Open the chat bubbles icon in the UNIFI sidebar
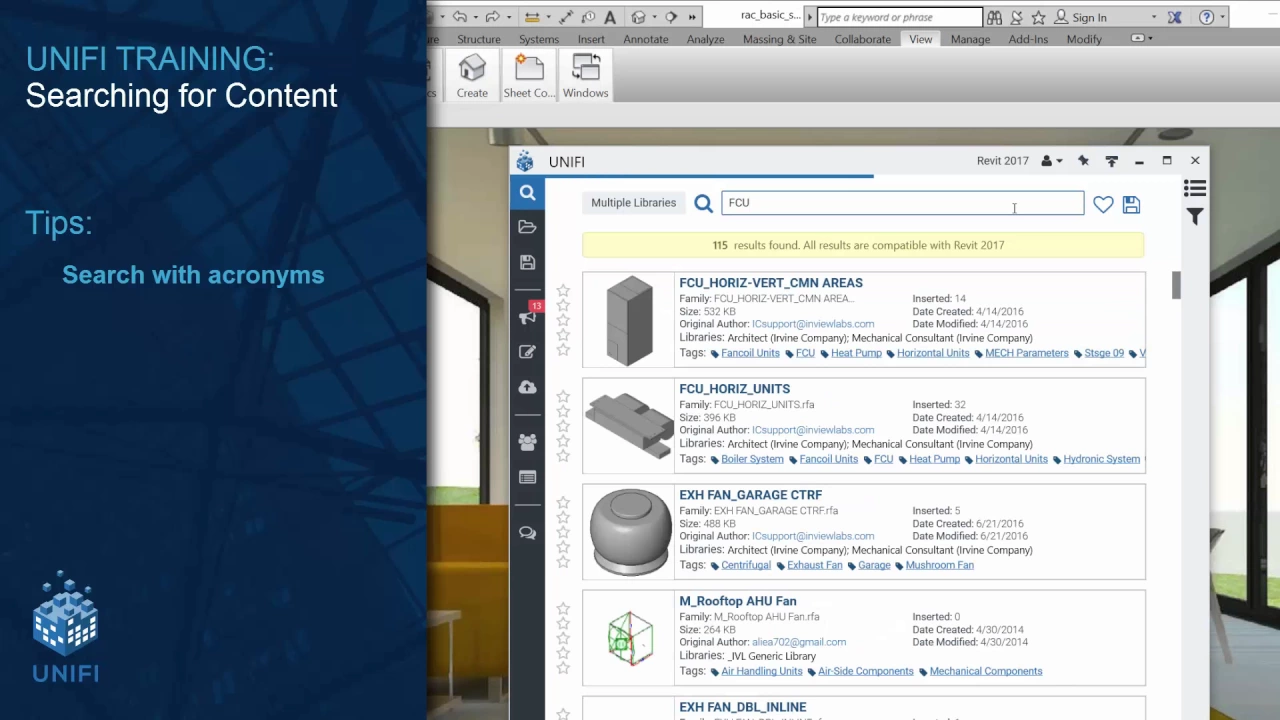The height and width of the screenshot is (720, 1280). click(527, 533)
